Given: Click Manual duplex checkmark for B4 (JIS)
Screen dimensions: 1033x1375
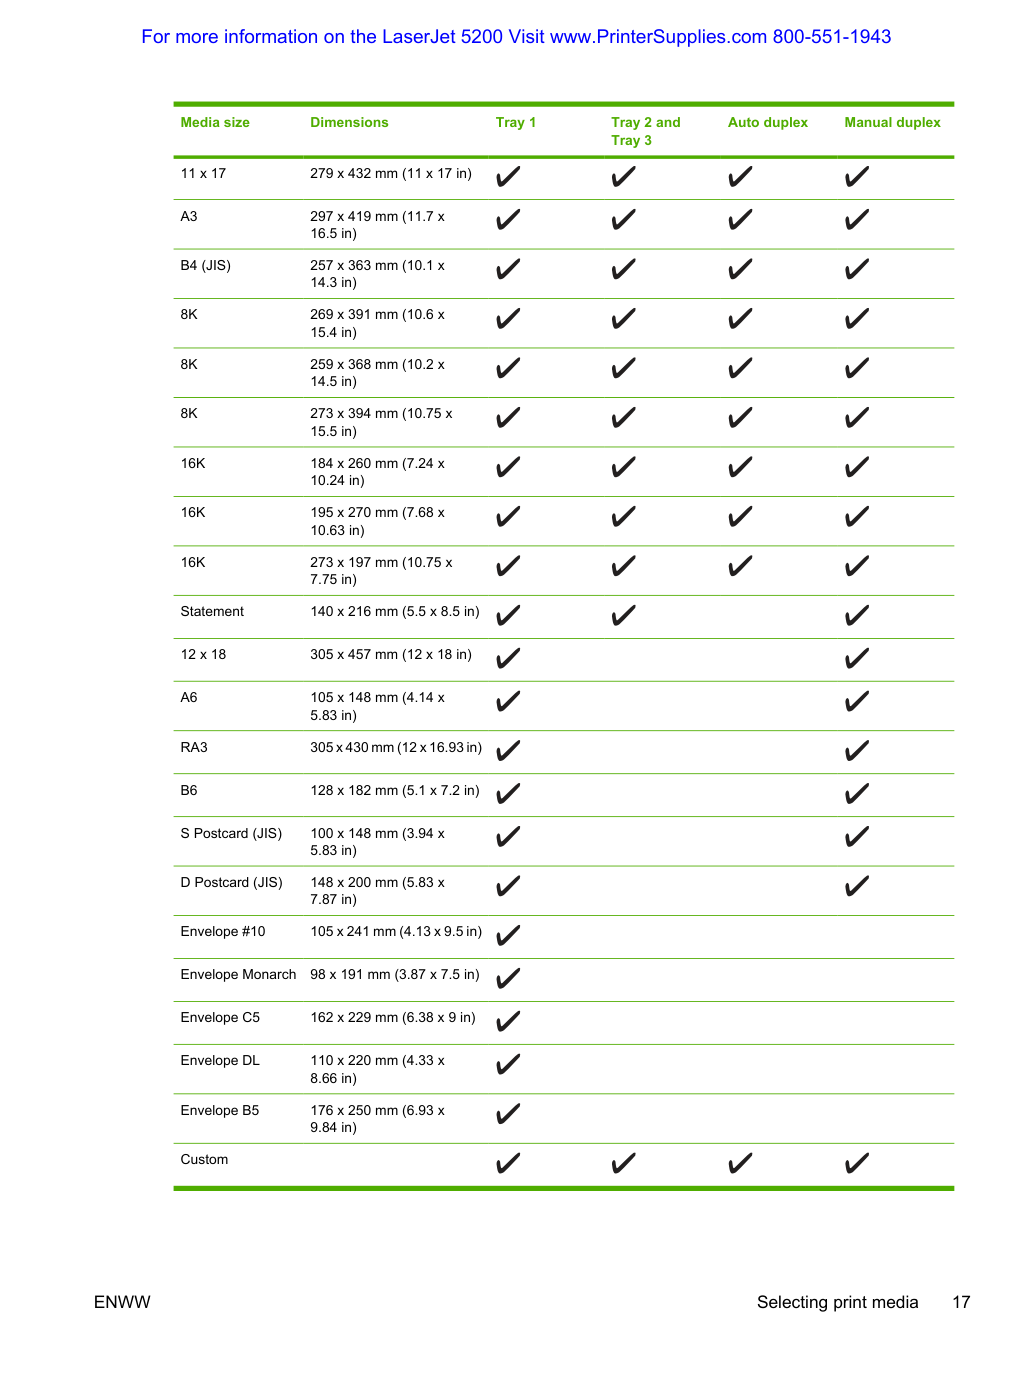Looking at the screenshot, I should point(857,270).
